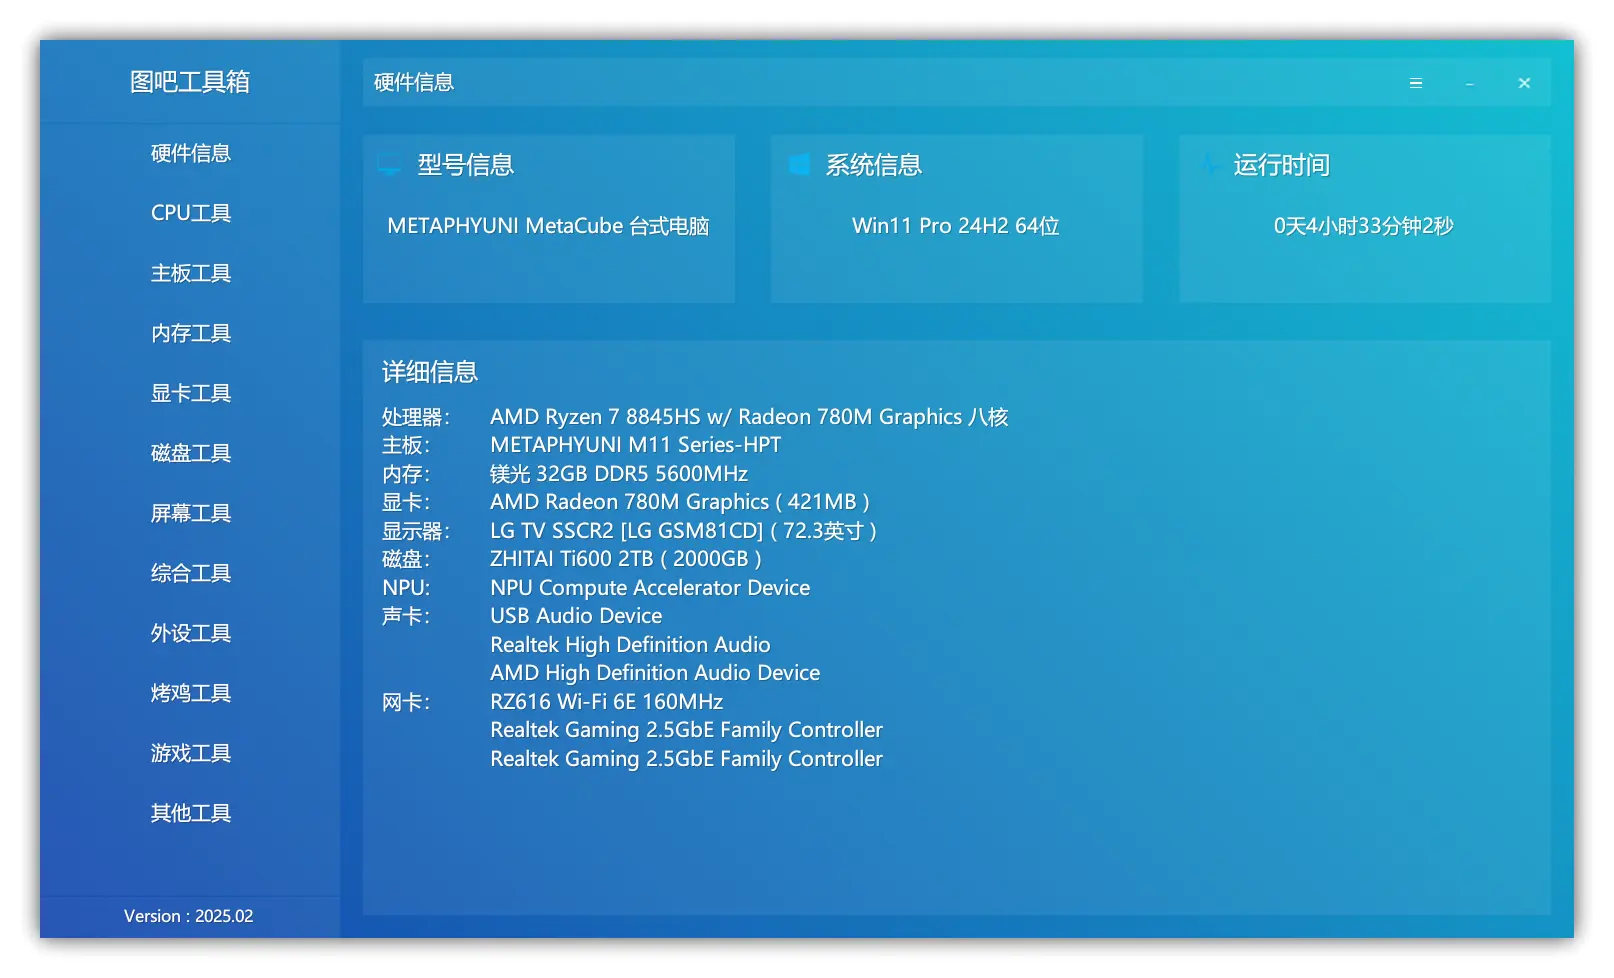The height and width of the screenshot is (978, 1614).
Task: Click the NPU: label
Action: (x=406, y=588)
